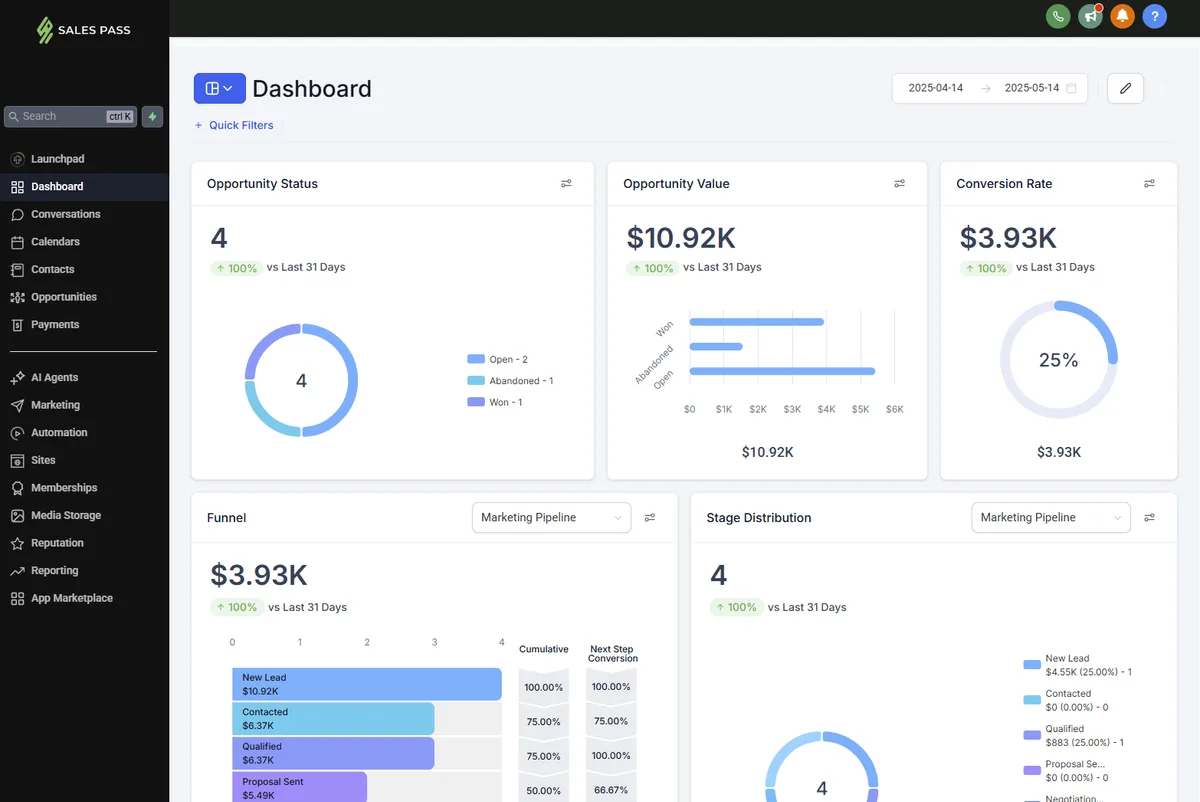Click the Automation sidebar icon
Viewport: 1200px width, 802px height.
(x=17, y=433)
